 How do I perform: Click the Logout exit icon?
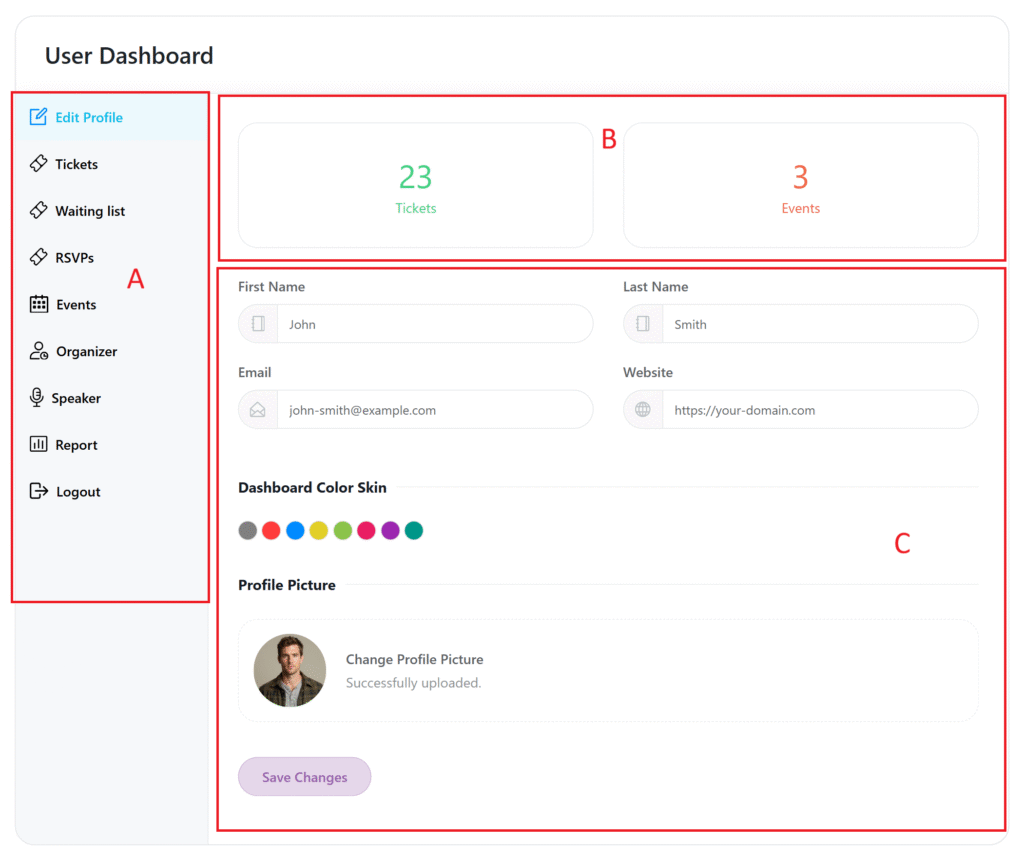tap(37, 491)
